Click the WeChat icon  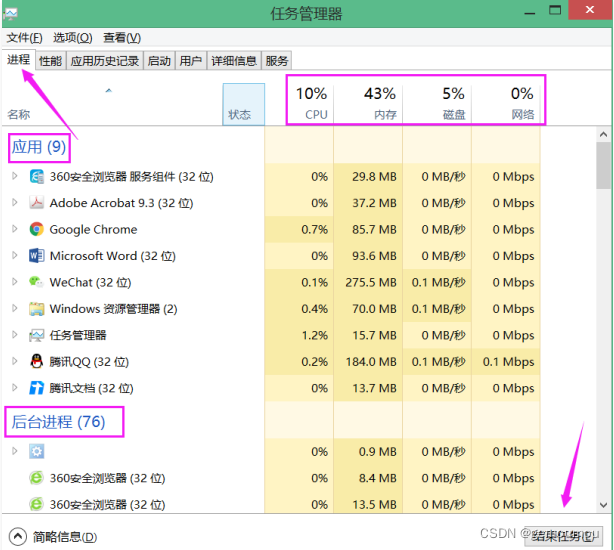pos(36,282)
